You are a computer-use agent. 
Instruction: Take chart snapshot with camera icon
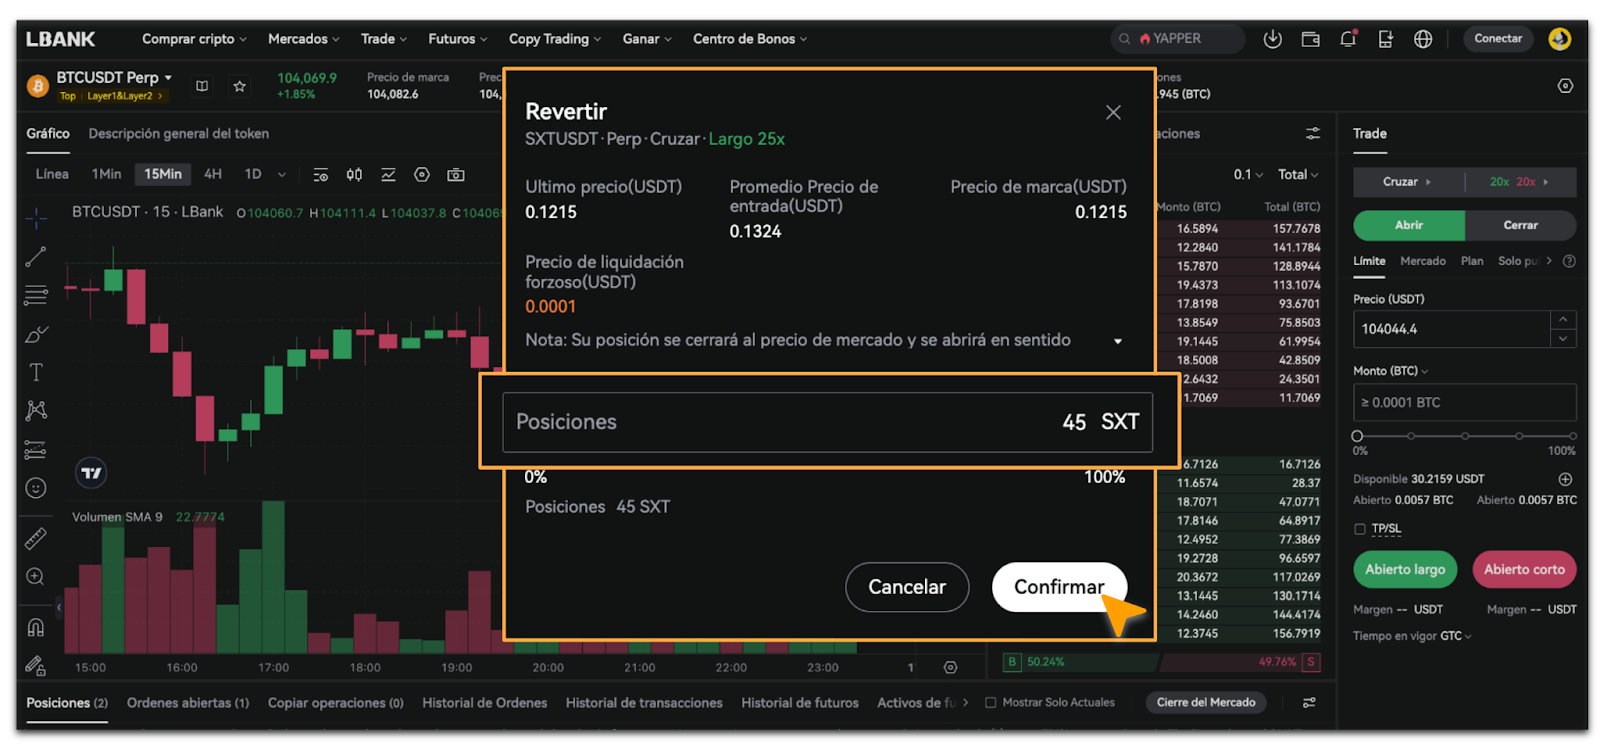tap(456, 174)
